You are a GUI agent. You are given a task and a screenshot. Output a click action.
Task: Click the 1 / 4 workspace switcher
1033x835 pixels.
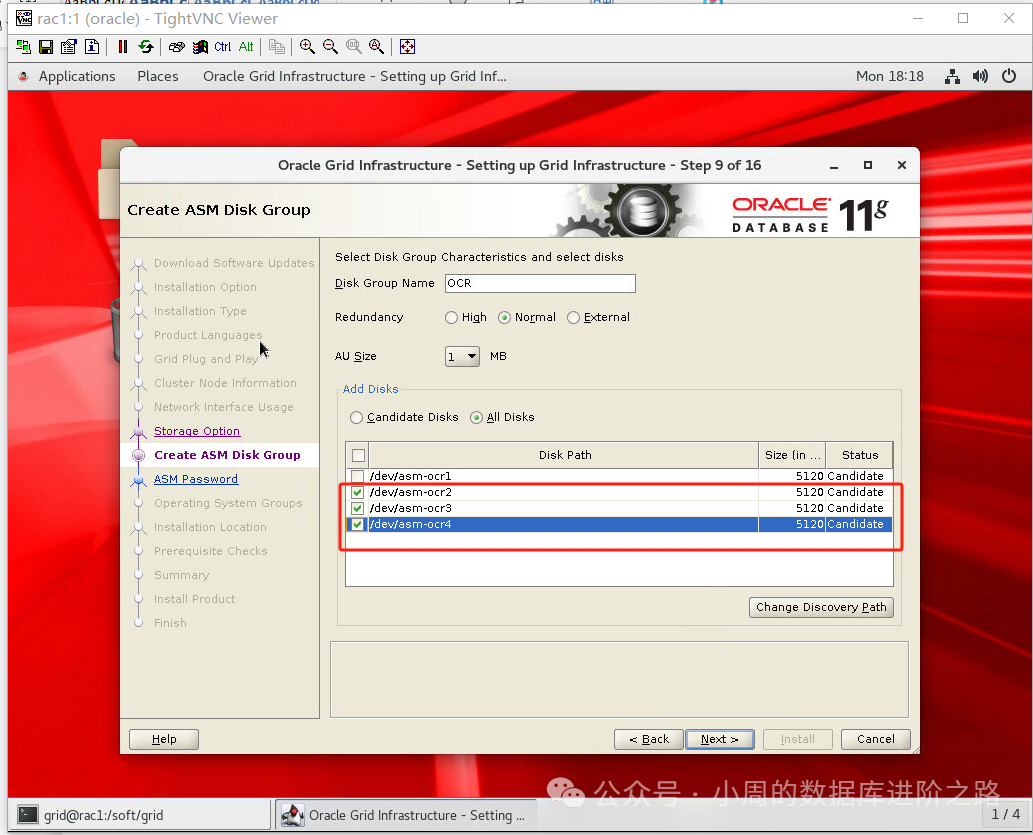(x=1005, y=815)
